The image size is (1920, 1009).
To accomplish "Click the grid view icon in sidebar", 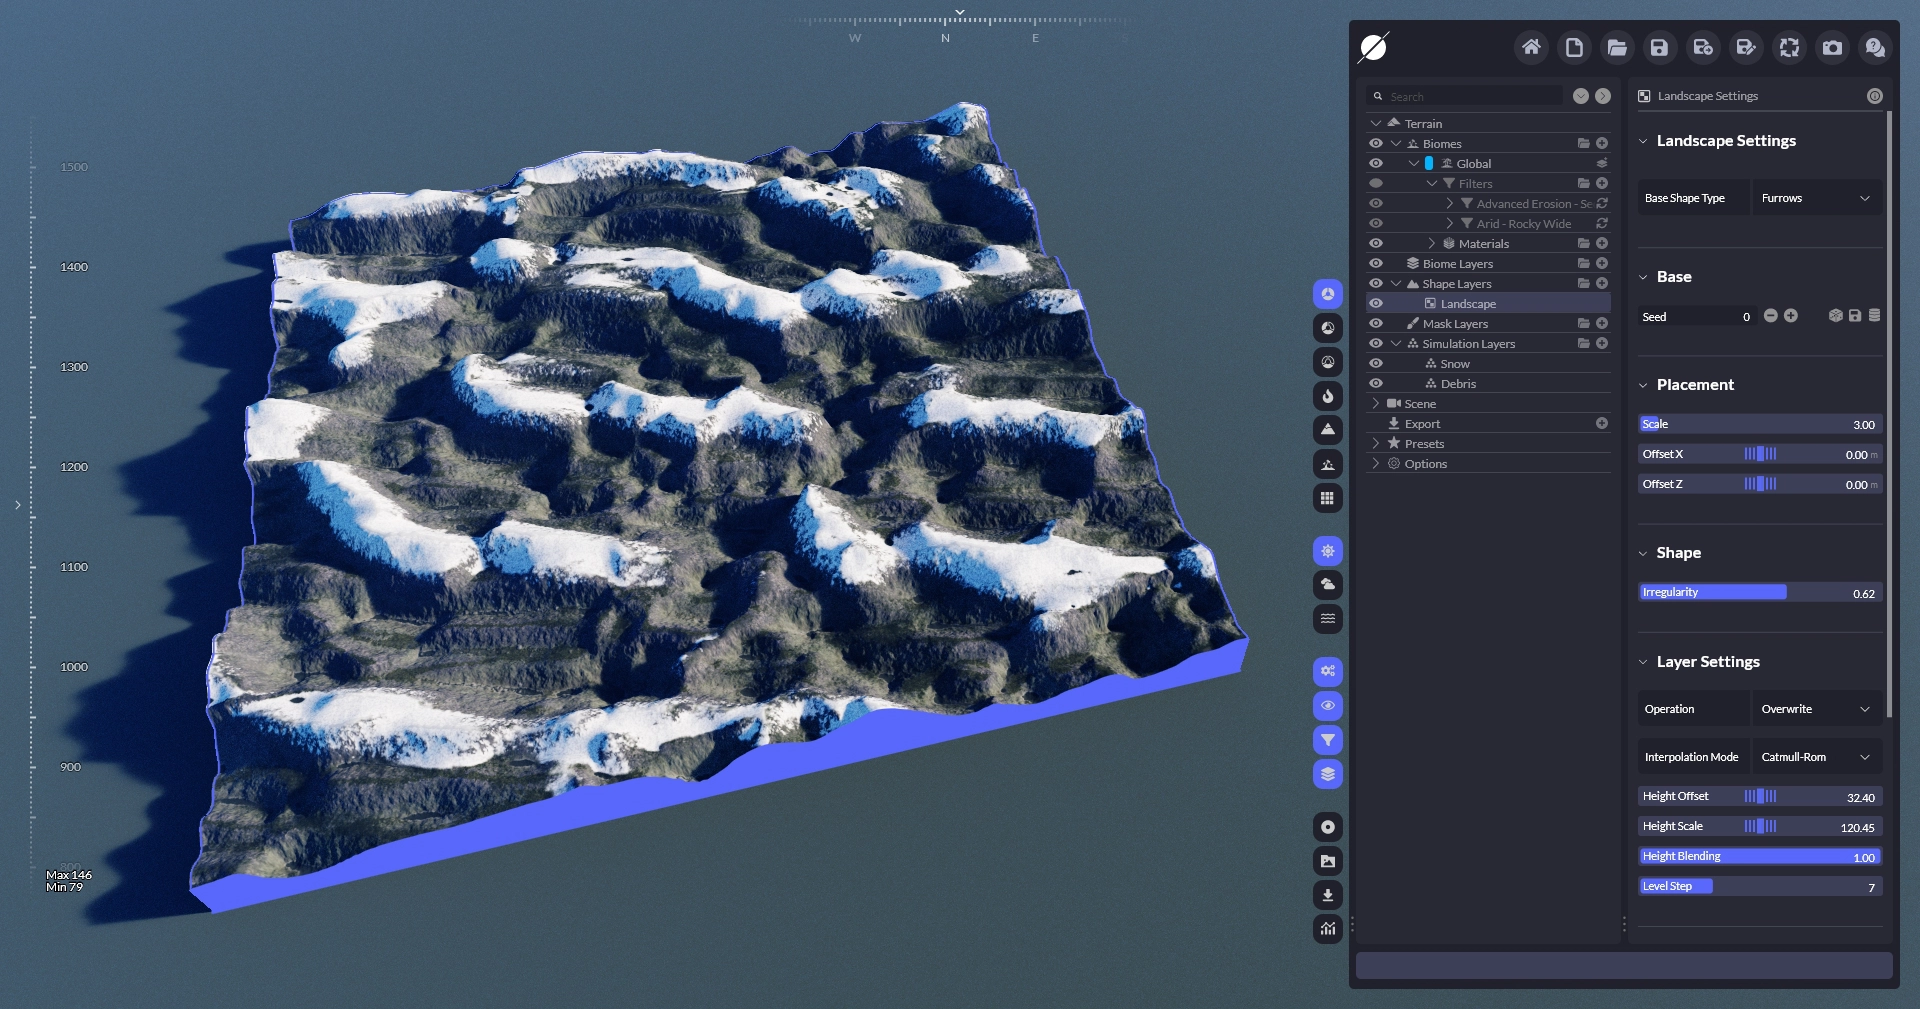I will [x=1327, y=498].
